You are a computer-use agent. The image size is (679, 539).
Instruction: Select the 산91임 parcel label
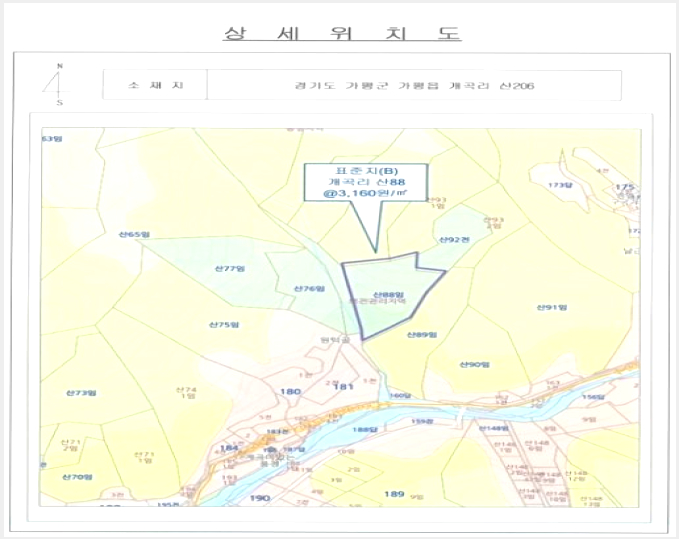click(552, 307)
